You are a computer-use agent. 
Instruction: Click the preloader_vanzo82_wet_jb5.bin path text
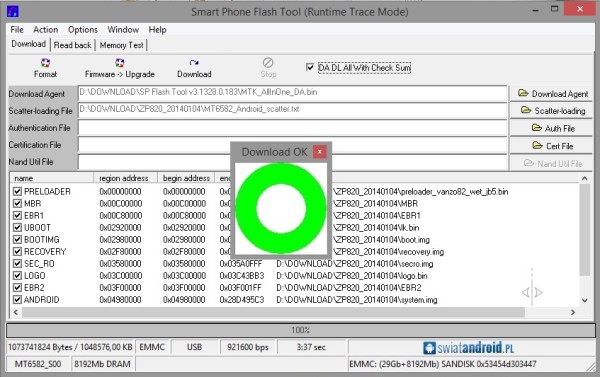point(421,191)
